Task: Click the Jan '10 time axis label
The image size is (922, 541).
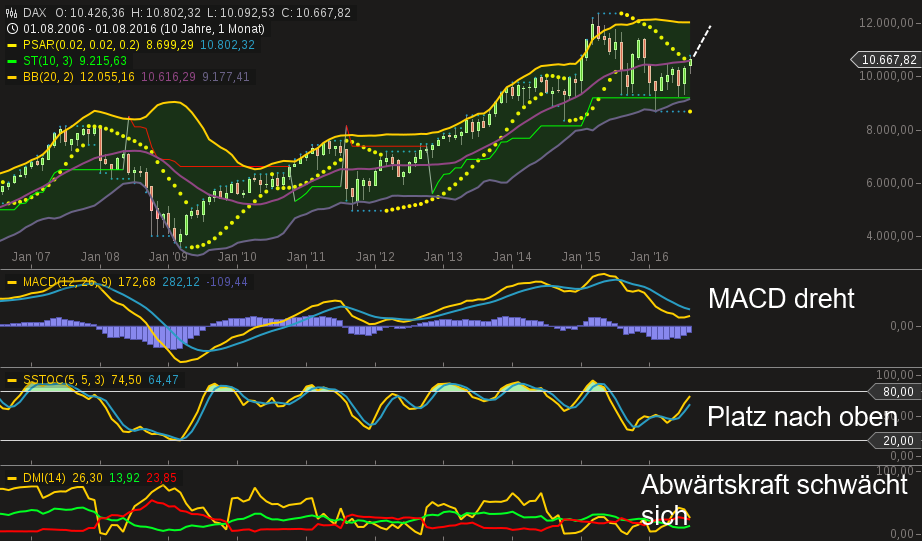Action: click(x=237, y=257)
